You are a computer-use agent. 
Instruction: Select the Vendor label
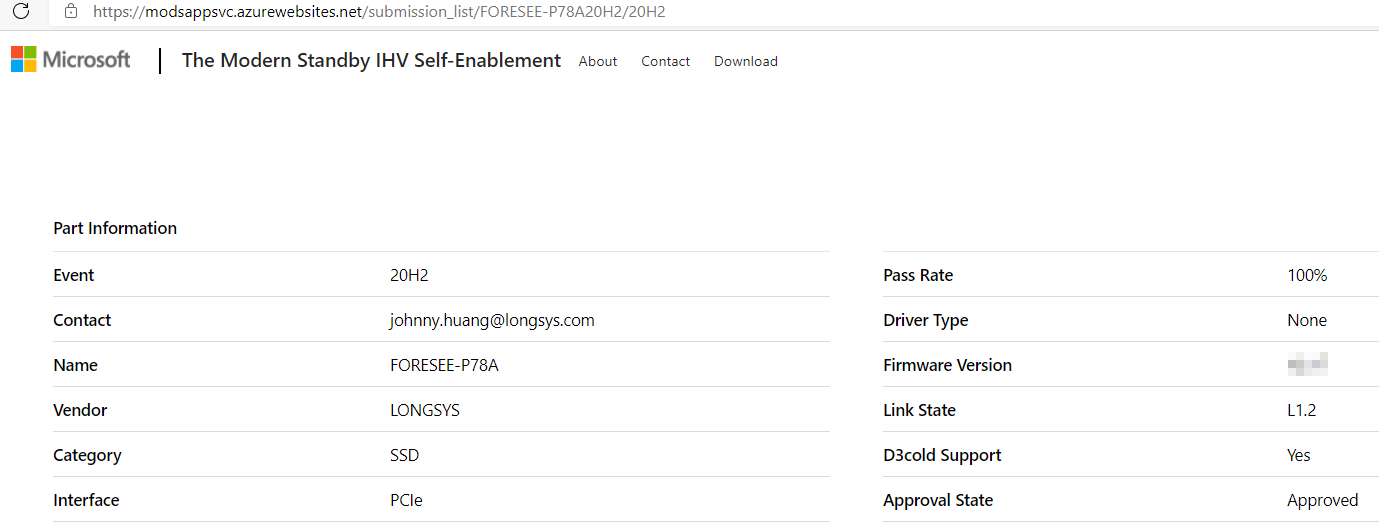point(80,410)
